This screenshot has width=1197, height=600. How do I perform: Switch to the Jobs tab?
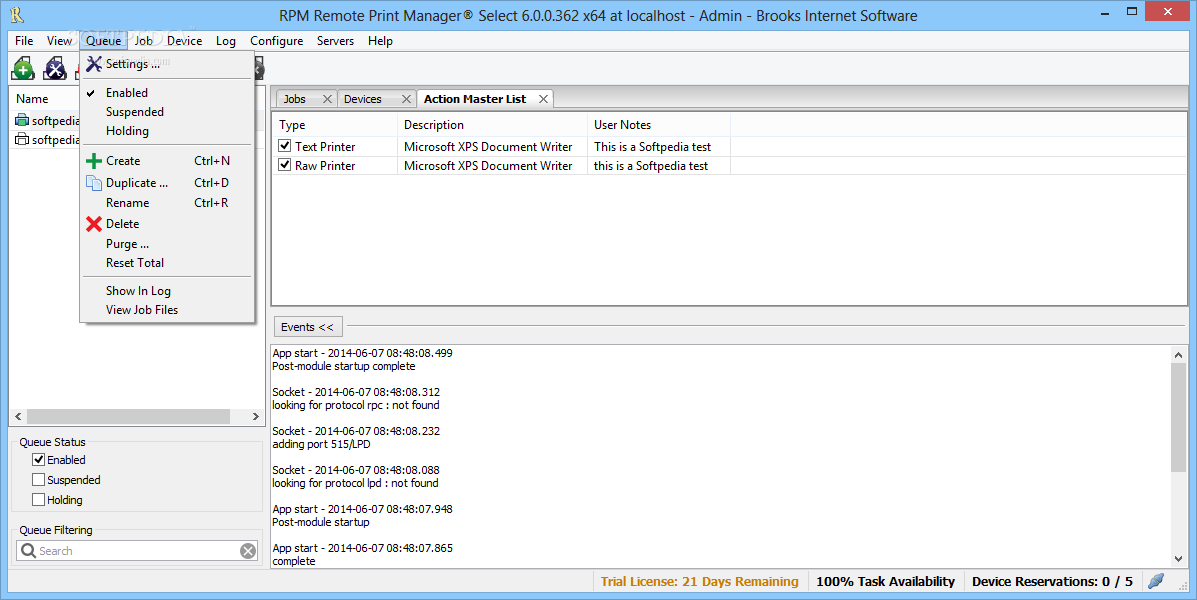pyautogui.click(x=295, y=99)
